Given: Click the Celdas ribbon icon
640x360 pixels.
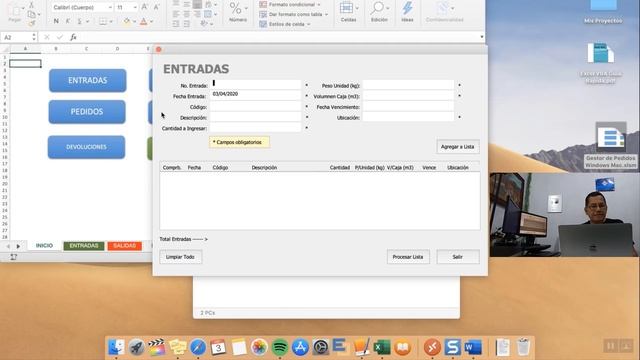Looking at the screenshot, I should tap(347, 8).
